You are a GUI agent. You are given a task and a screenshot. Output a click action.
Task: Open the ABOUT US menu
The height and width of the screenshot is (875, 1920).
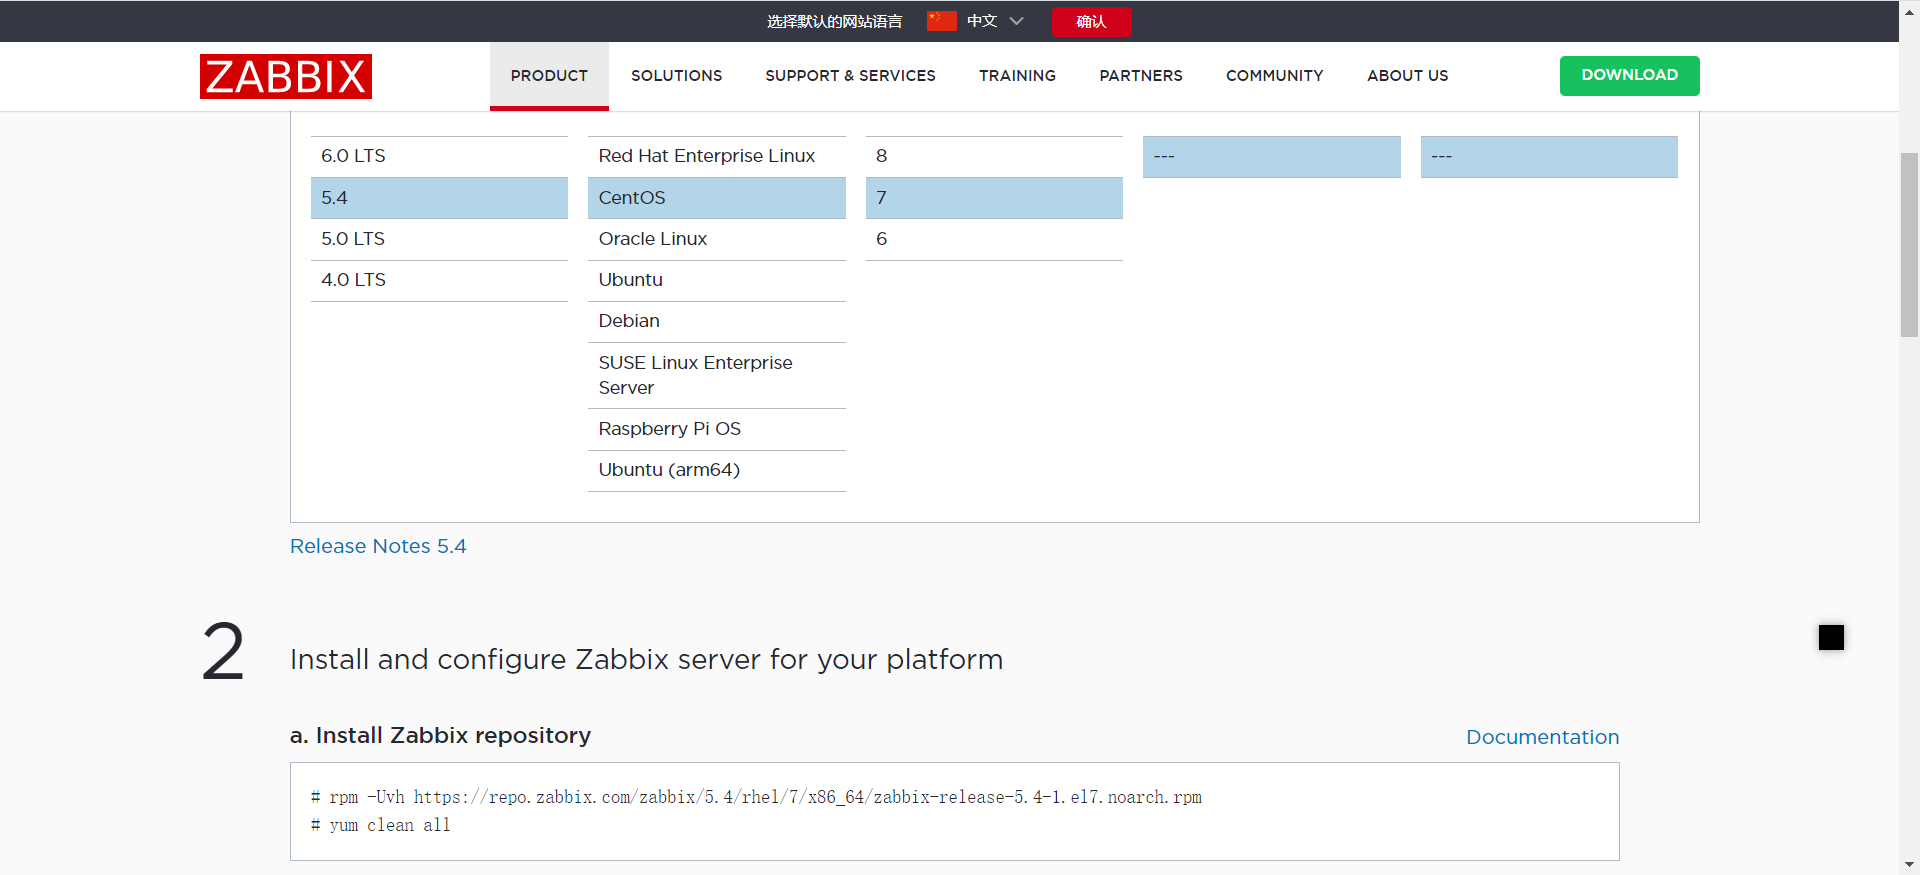click(x=1407, y=76)
